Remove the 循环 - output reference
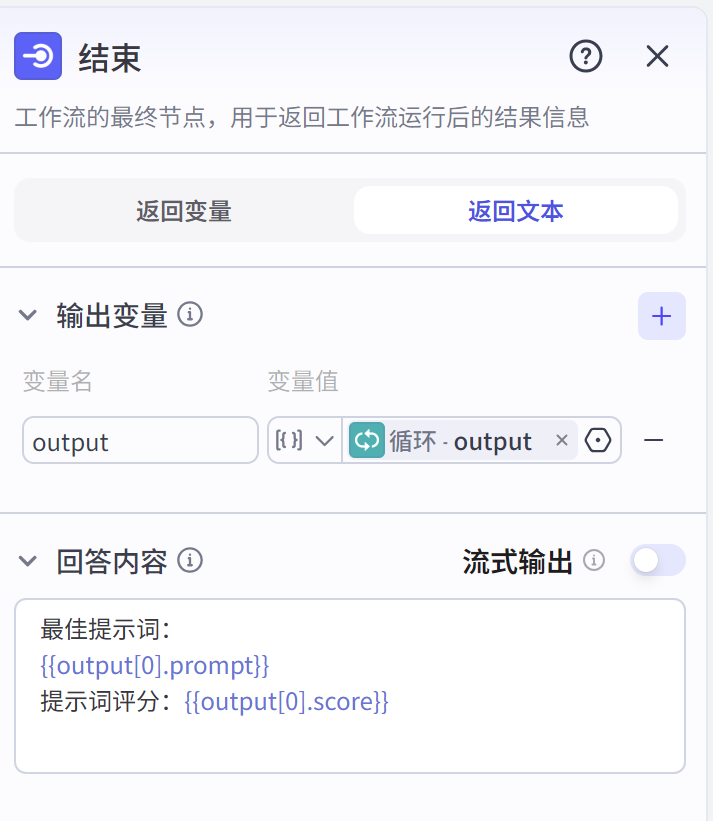The width and height of the screenshot is (713, 821). coord(562,440)
